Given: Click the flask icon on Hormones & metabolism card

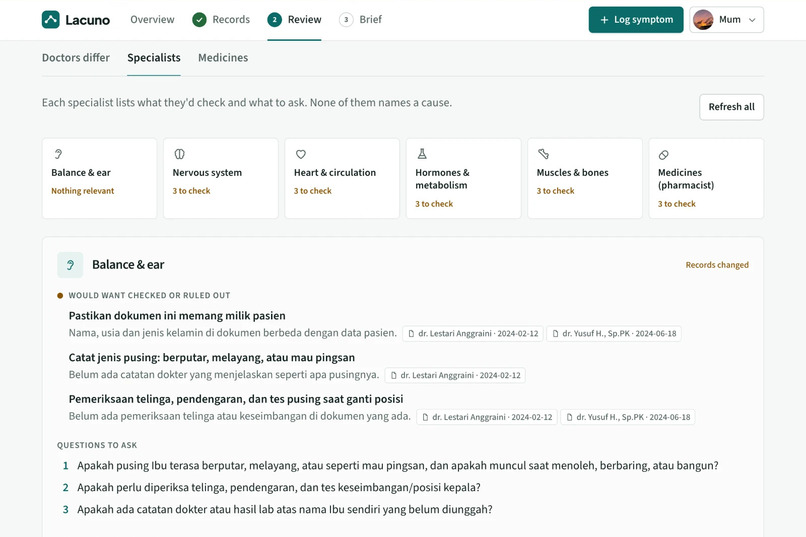Looking at the screenshot, I should pyautogui.click(x=422, y=154).
